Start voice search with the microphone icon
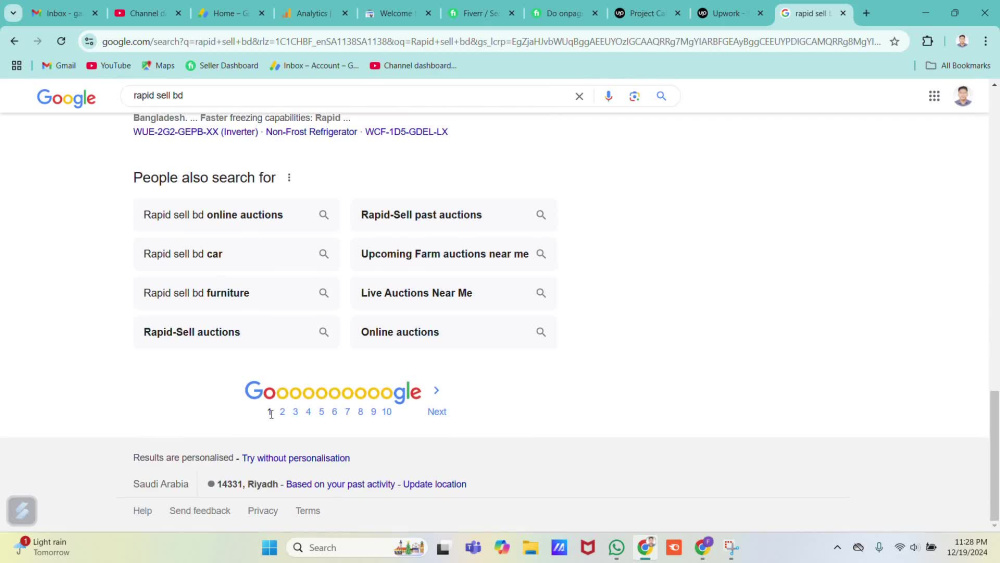Viewport: 1000px width, 563px height. 608,96
